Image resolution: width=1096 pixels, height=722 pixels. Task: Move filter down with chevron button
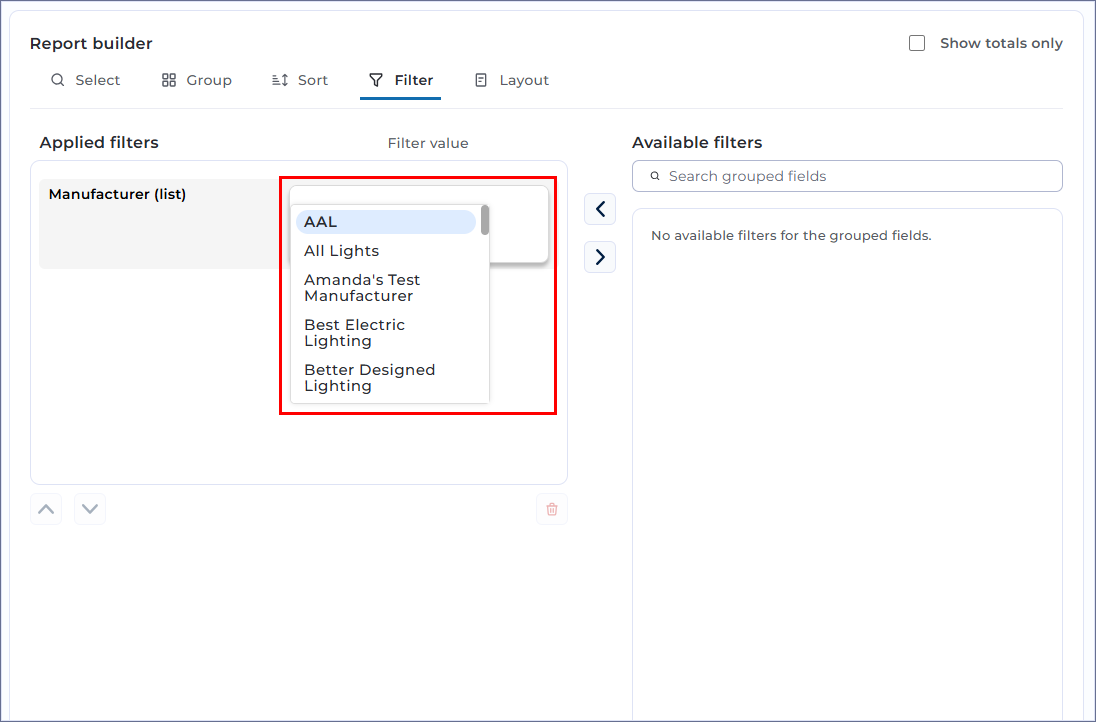pos(89,509)
